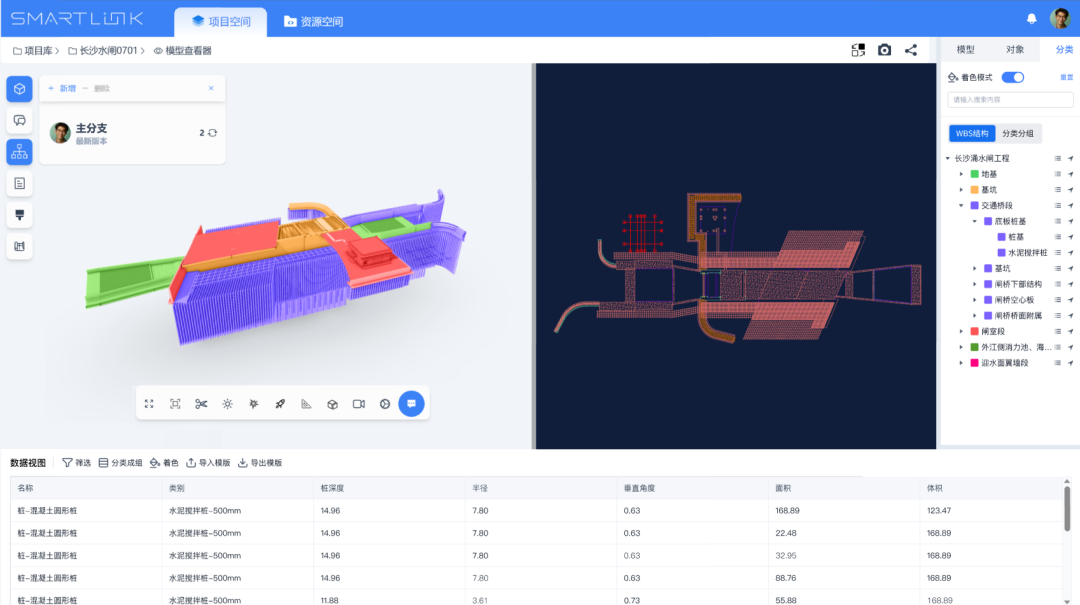The image size is (1080, 605).
Task: Click the QR code scan icon
Action: tap(858, 50)
